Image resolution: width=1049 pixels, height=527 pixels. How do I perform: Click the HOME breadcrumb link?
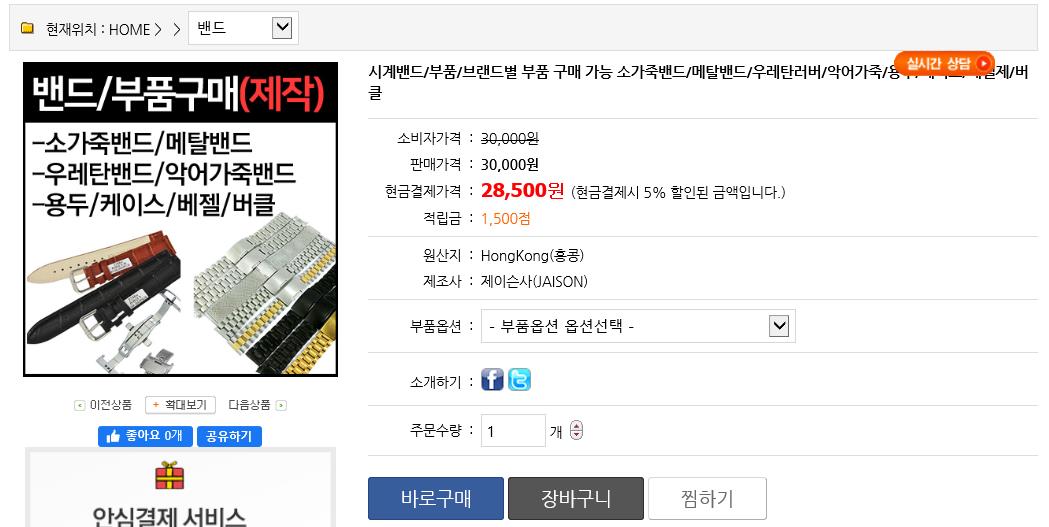[130, 29]
